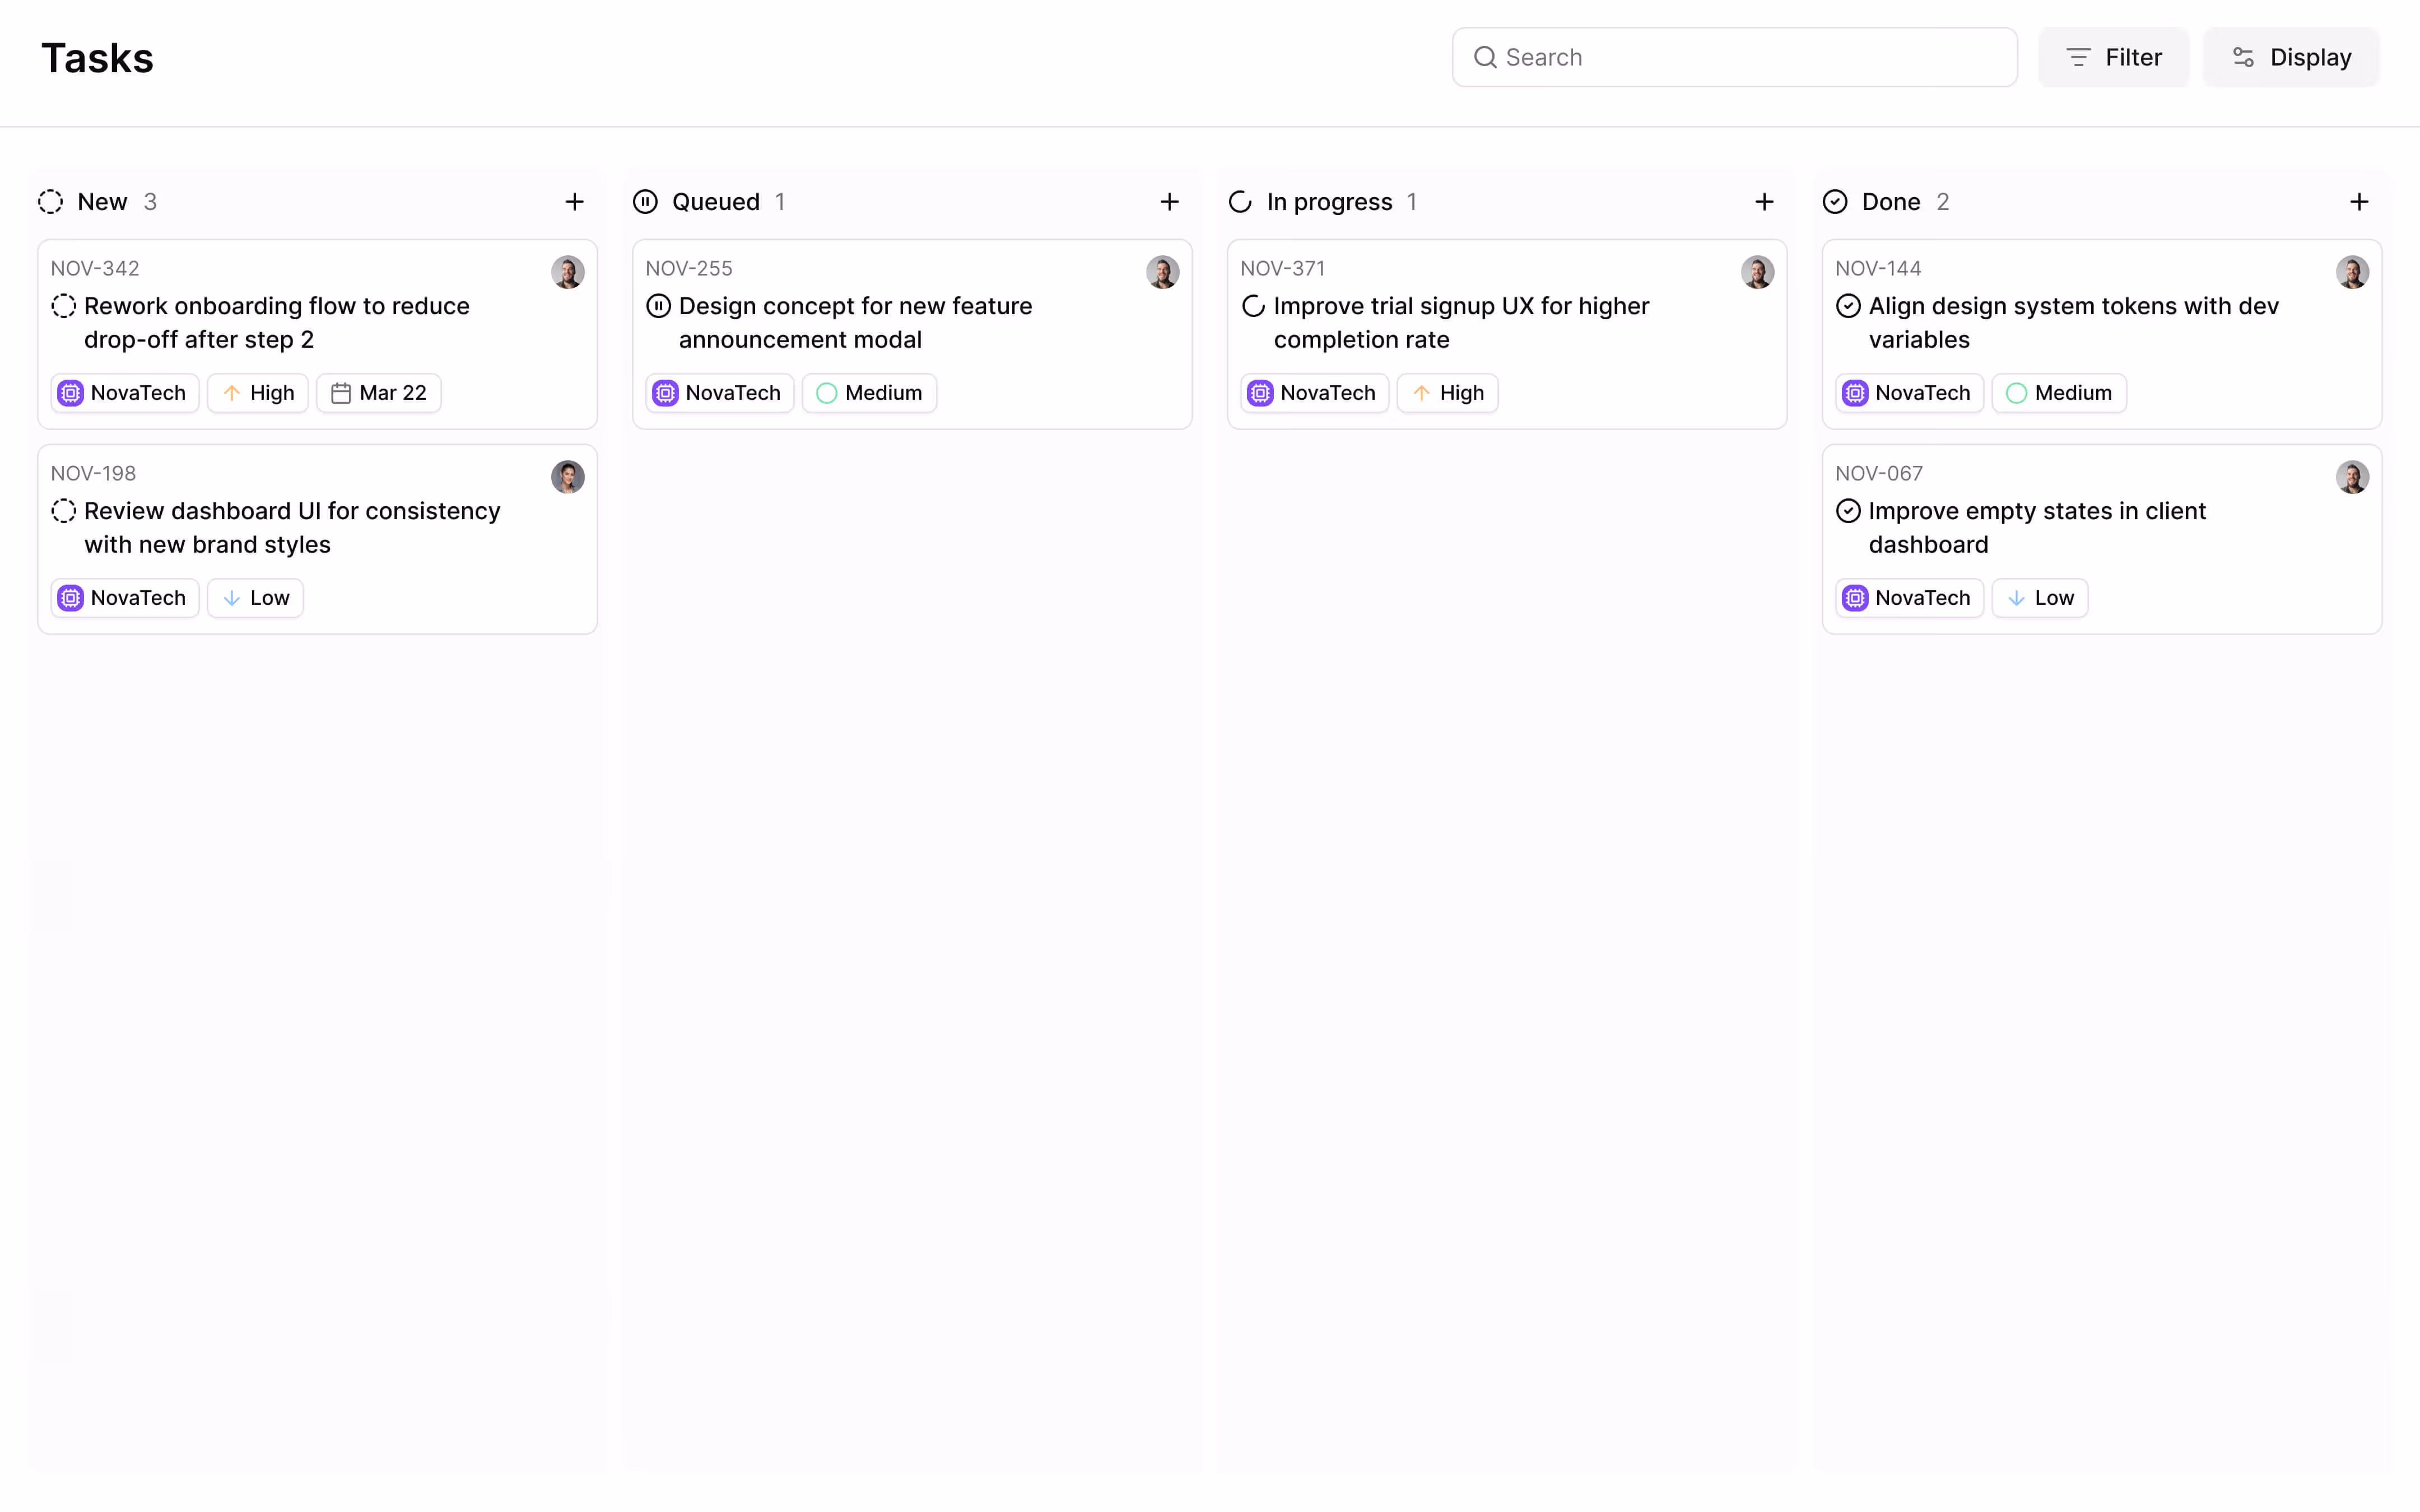
Task: Click the high priority arrow icon on NOV-371
Action: [x=1423, y=393]
